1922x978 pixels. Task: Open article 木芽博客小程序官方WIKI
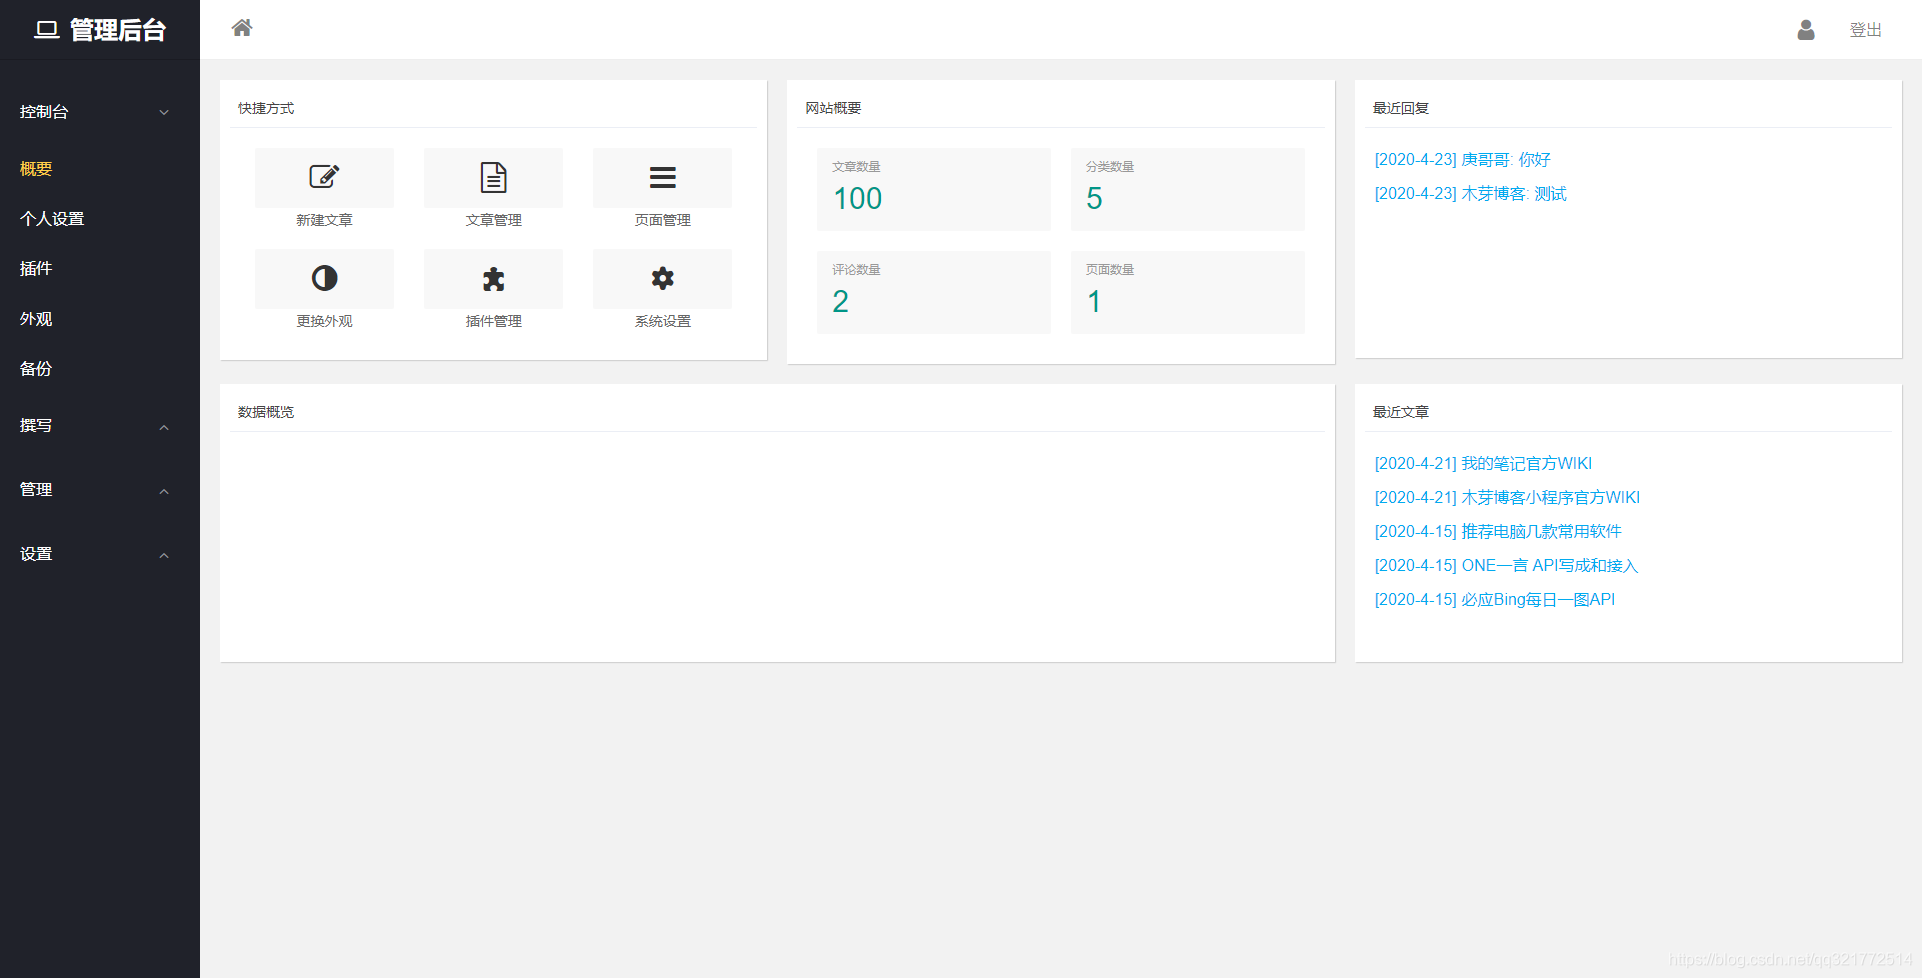tap(1507, 498)
